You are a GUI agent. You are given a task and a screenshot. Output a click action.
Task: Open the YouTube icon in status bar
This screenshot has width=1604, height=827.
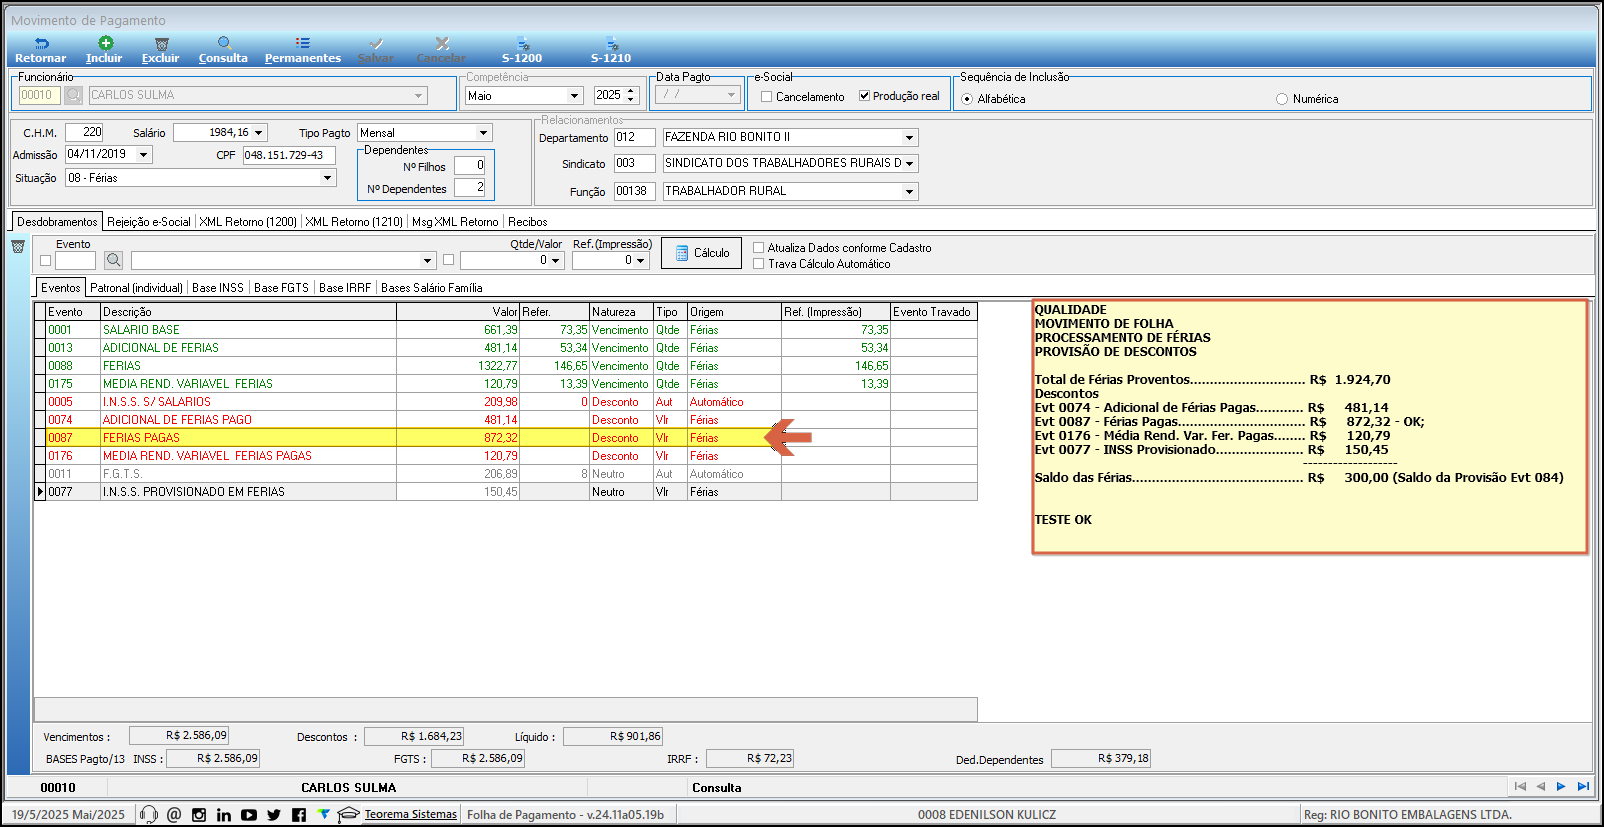click(249, 815)
